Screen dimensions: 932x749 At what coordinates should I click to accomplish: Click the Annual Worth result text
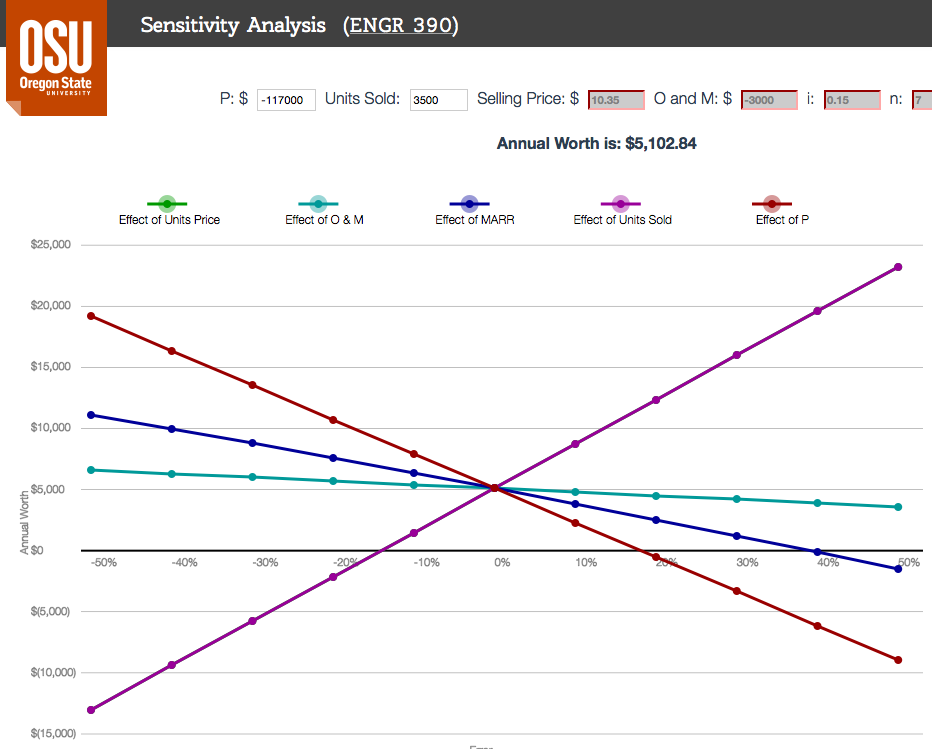(597, 143)
